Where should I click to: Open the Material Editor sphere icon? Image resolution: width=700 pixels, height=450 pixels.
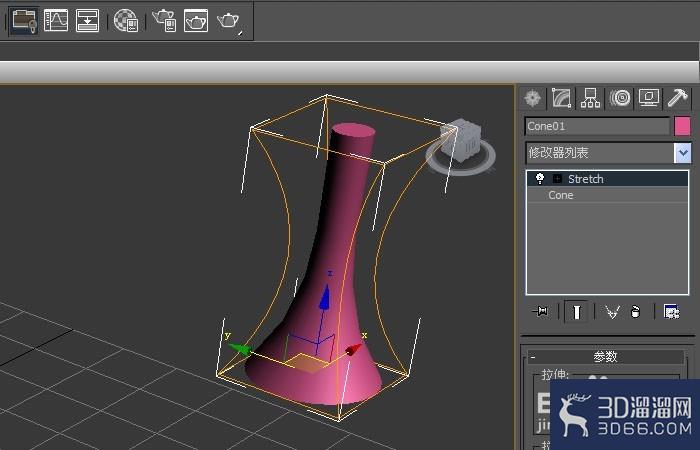coord(126,21)
